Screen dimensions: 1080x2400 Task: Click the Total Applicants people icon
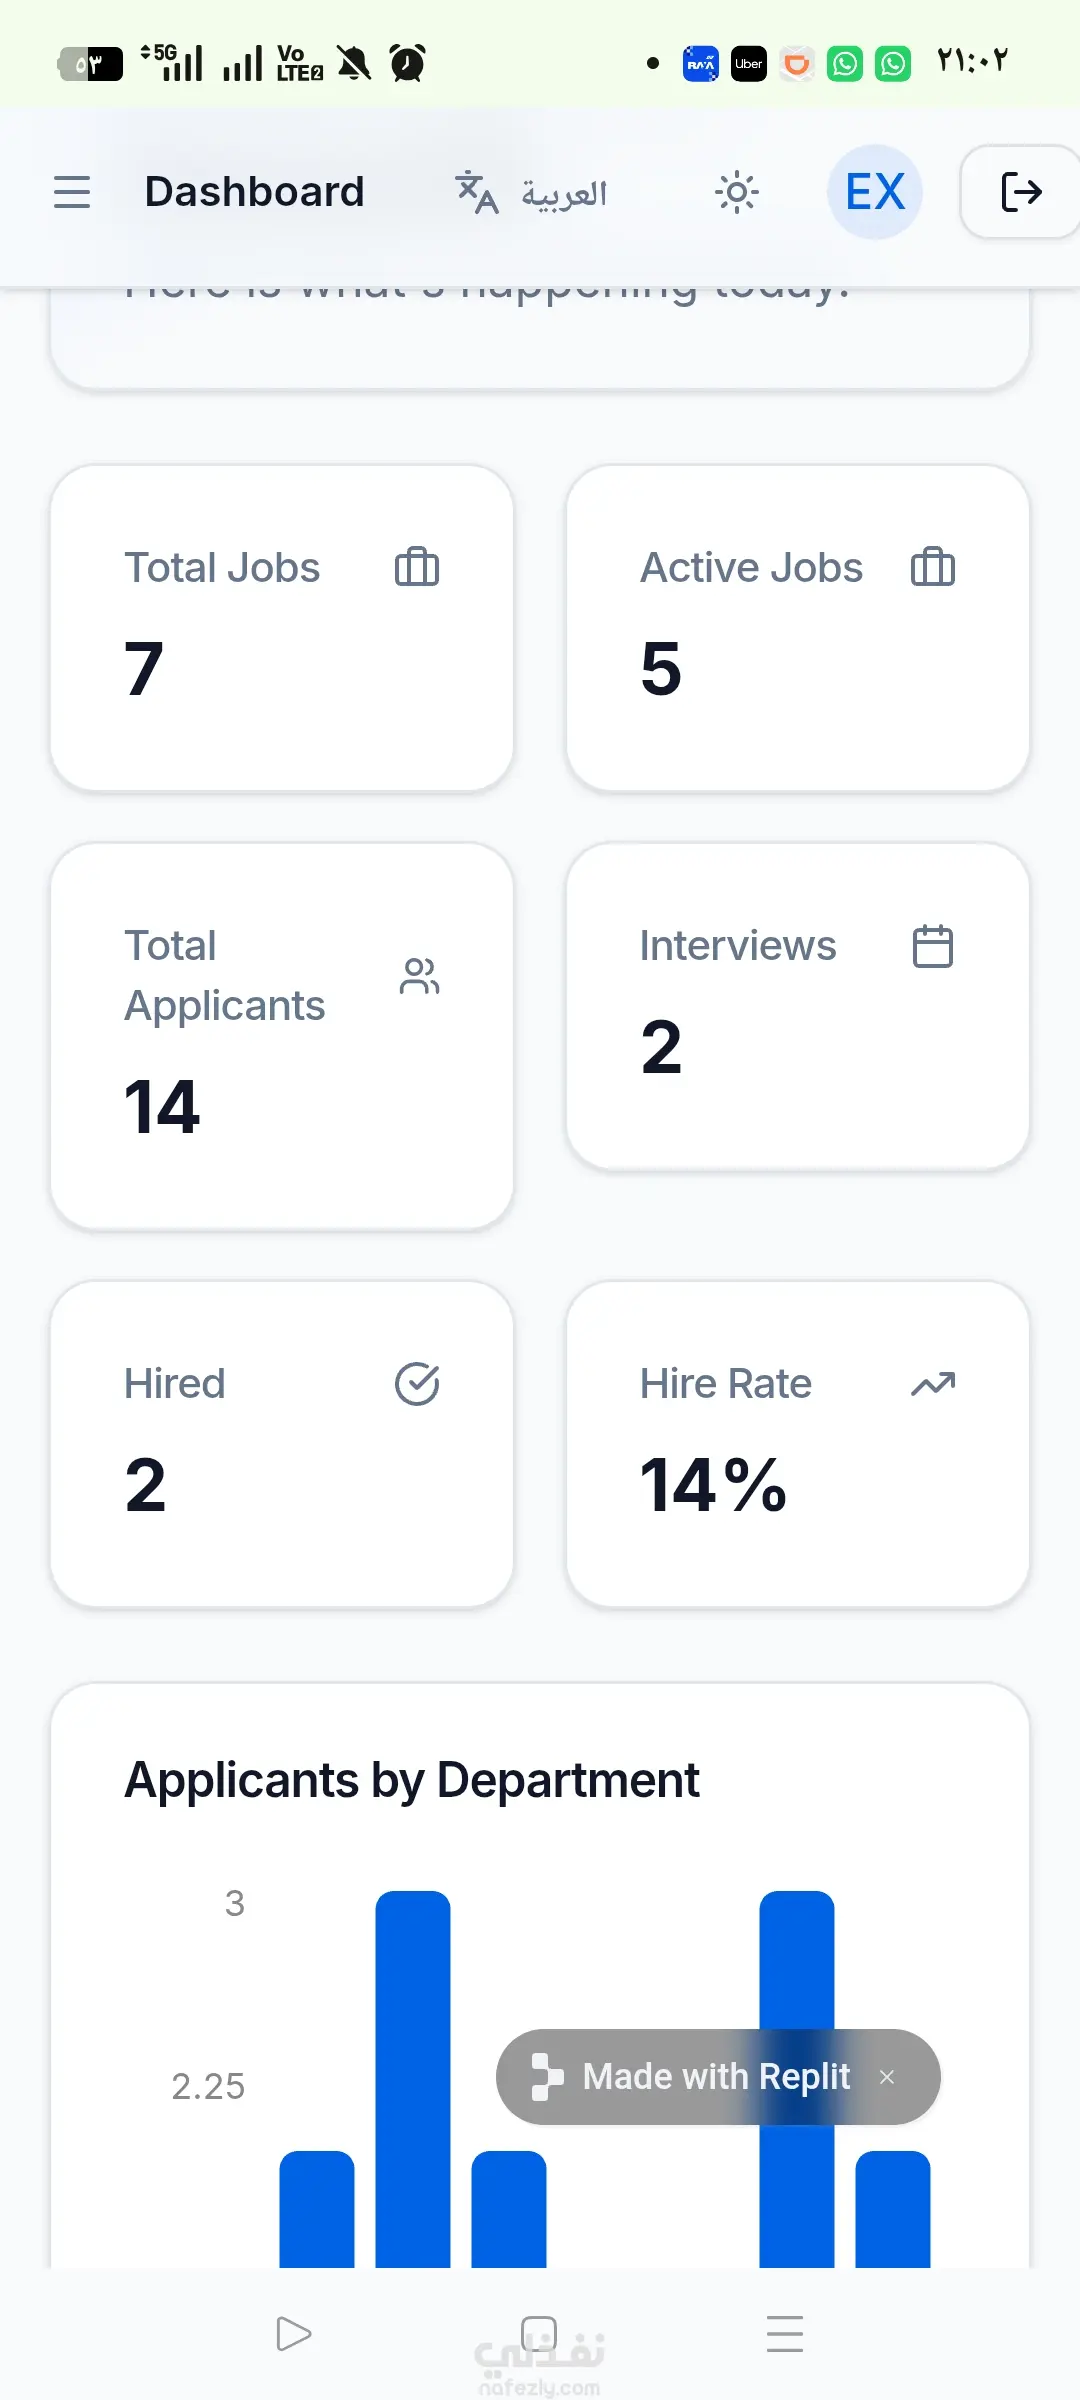[x=419, y=976]
